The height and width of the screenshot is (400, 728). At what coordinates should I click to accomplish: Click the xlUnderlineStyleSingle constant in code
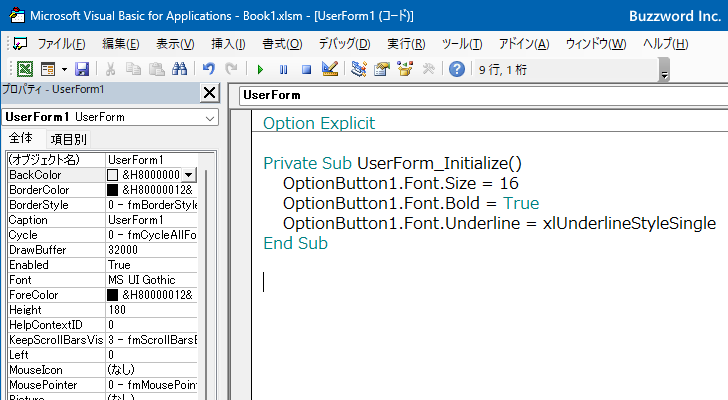630,223
